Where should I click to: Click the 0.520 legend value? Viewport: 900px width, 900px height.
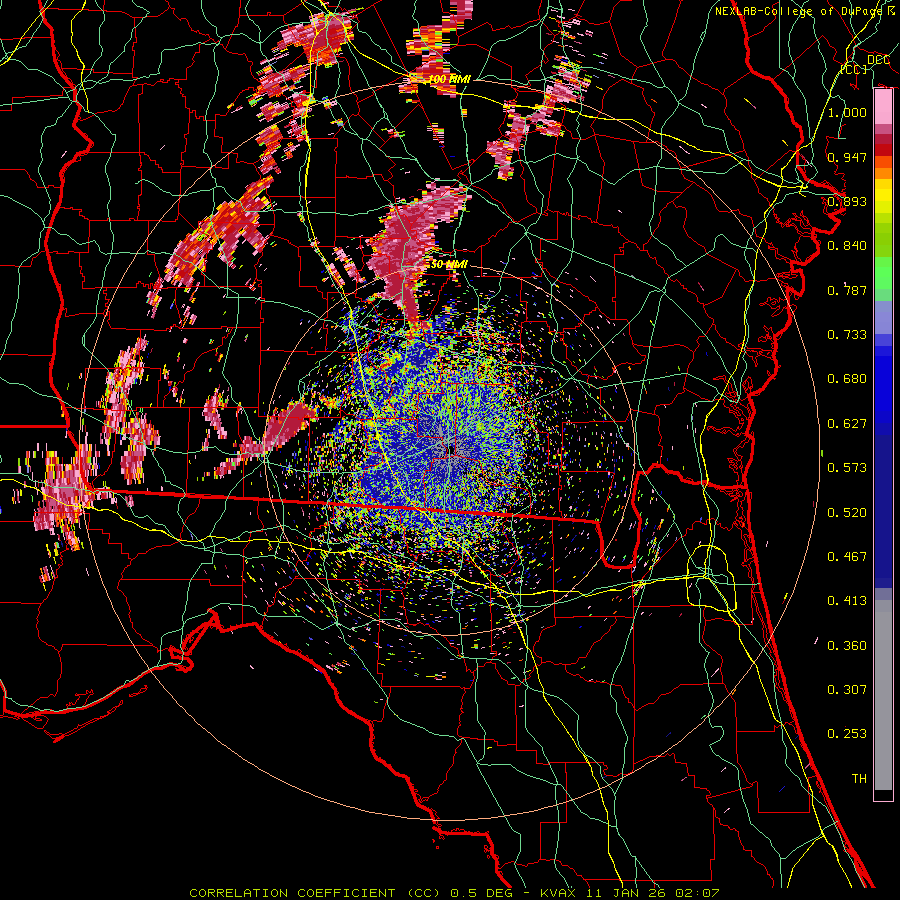pyautogui.click(x=847, y=513)
